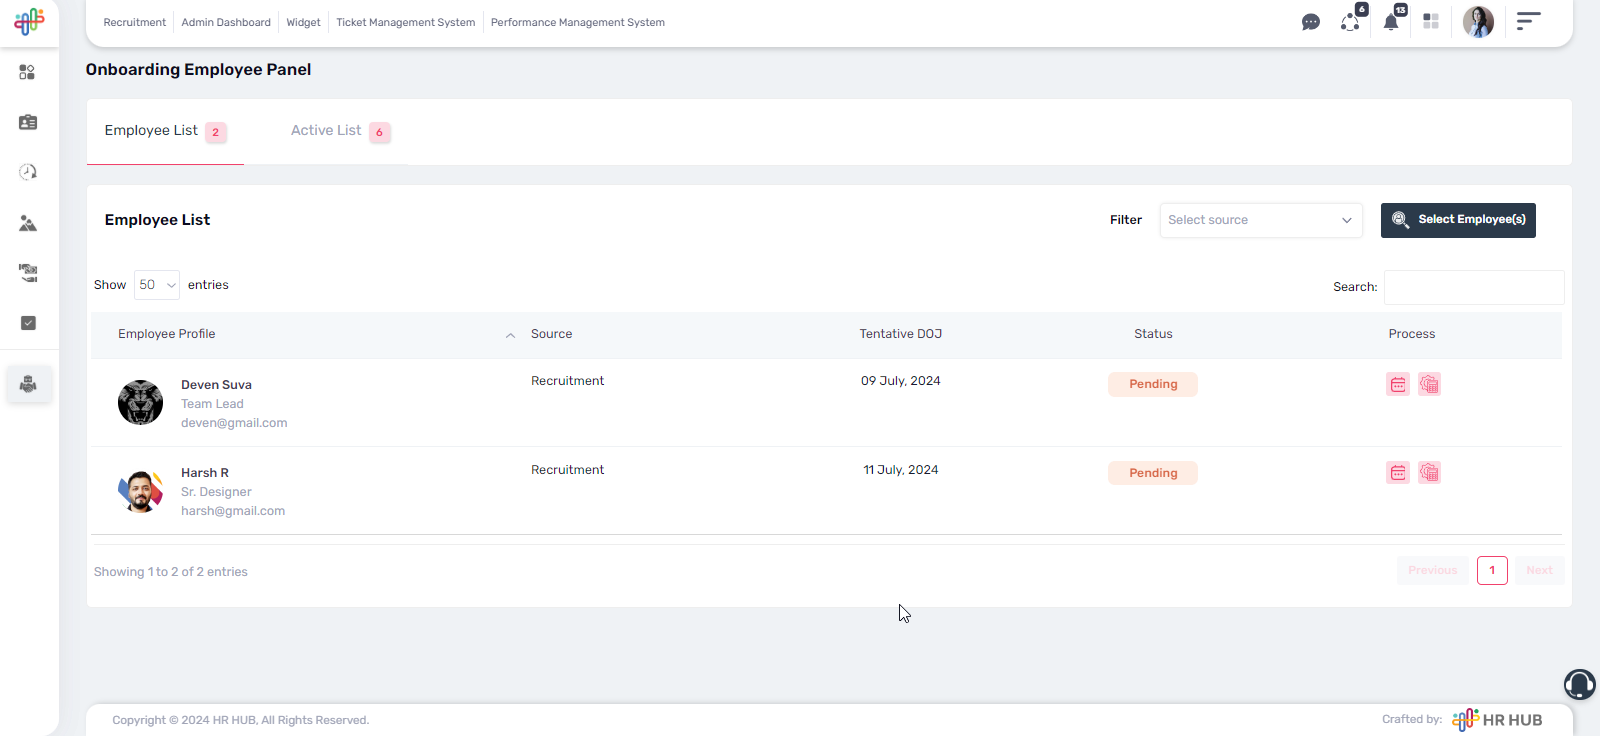Go to page 1 in pagination
The height and width of the screenshot is (736, 1600).
[1492, 570]
